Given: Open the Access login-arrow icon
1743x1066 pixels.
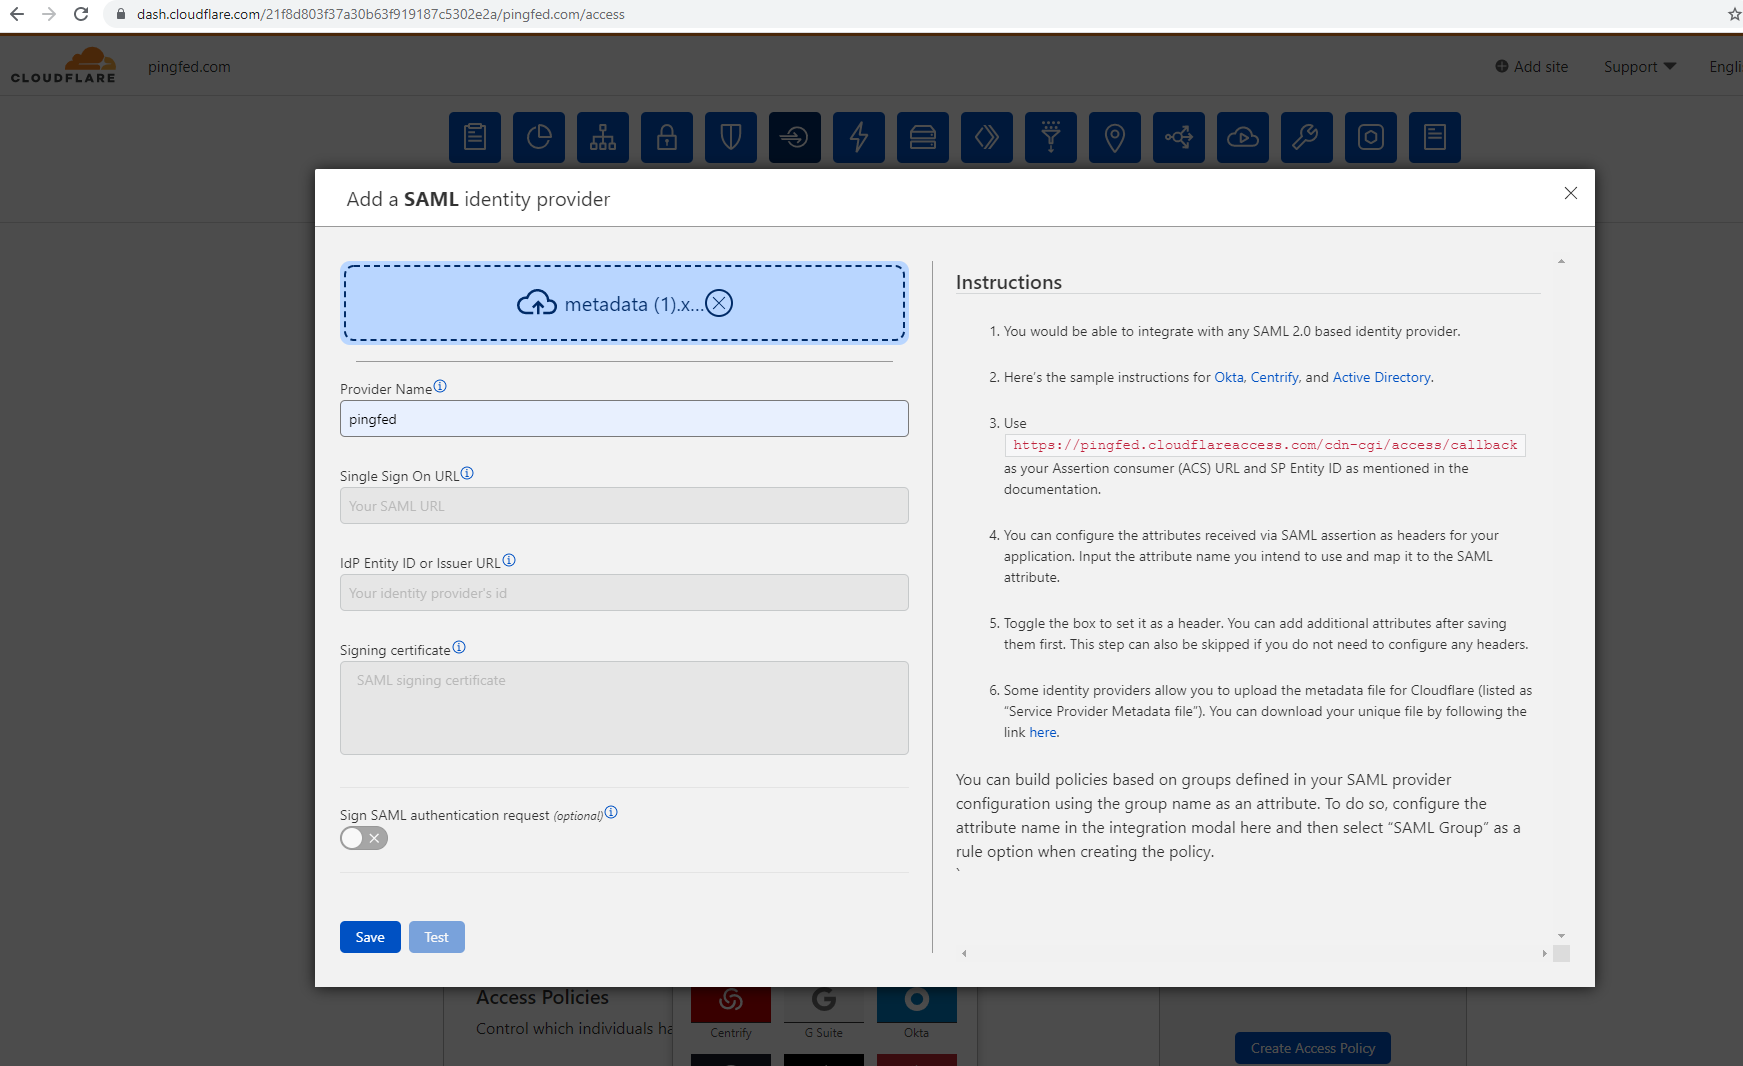Looking at the screenshot, I should [795, 137].
